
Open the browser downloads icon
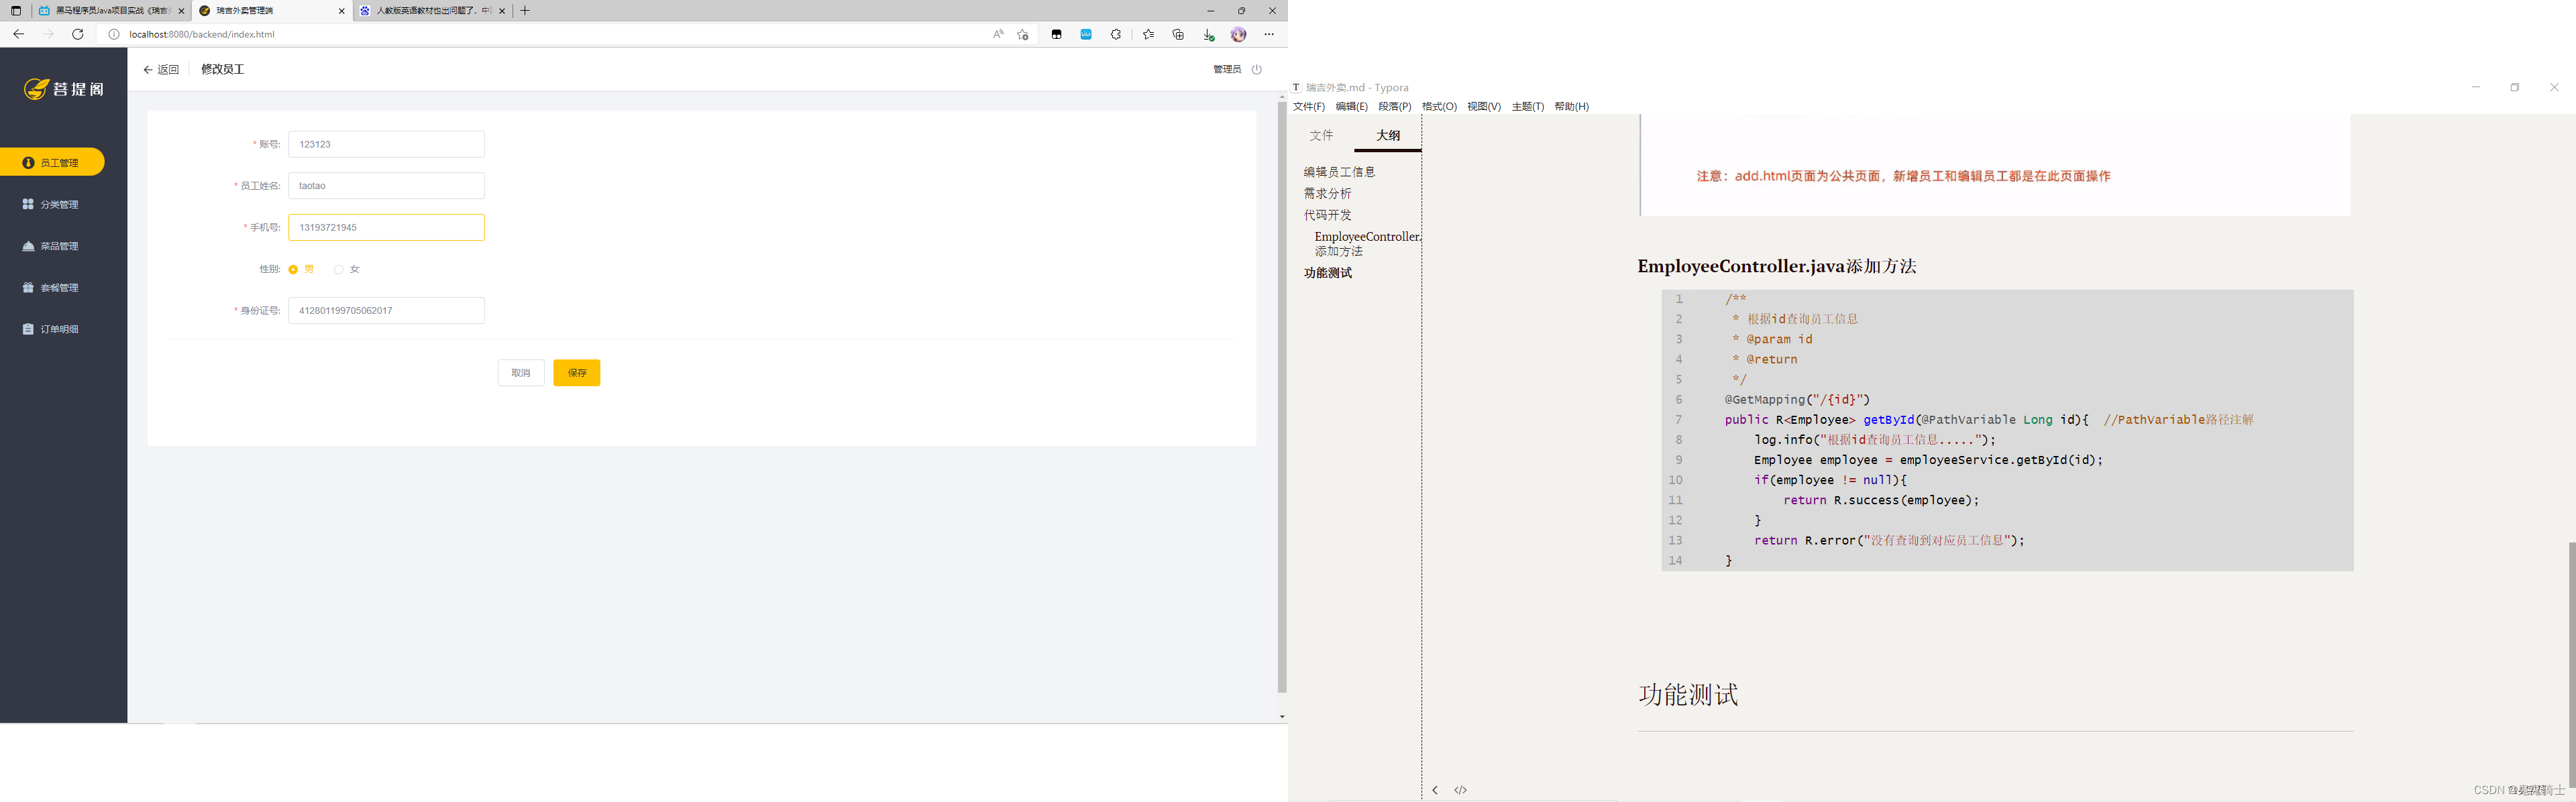click(1209, 34)
